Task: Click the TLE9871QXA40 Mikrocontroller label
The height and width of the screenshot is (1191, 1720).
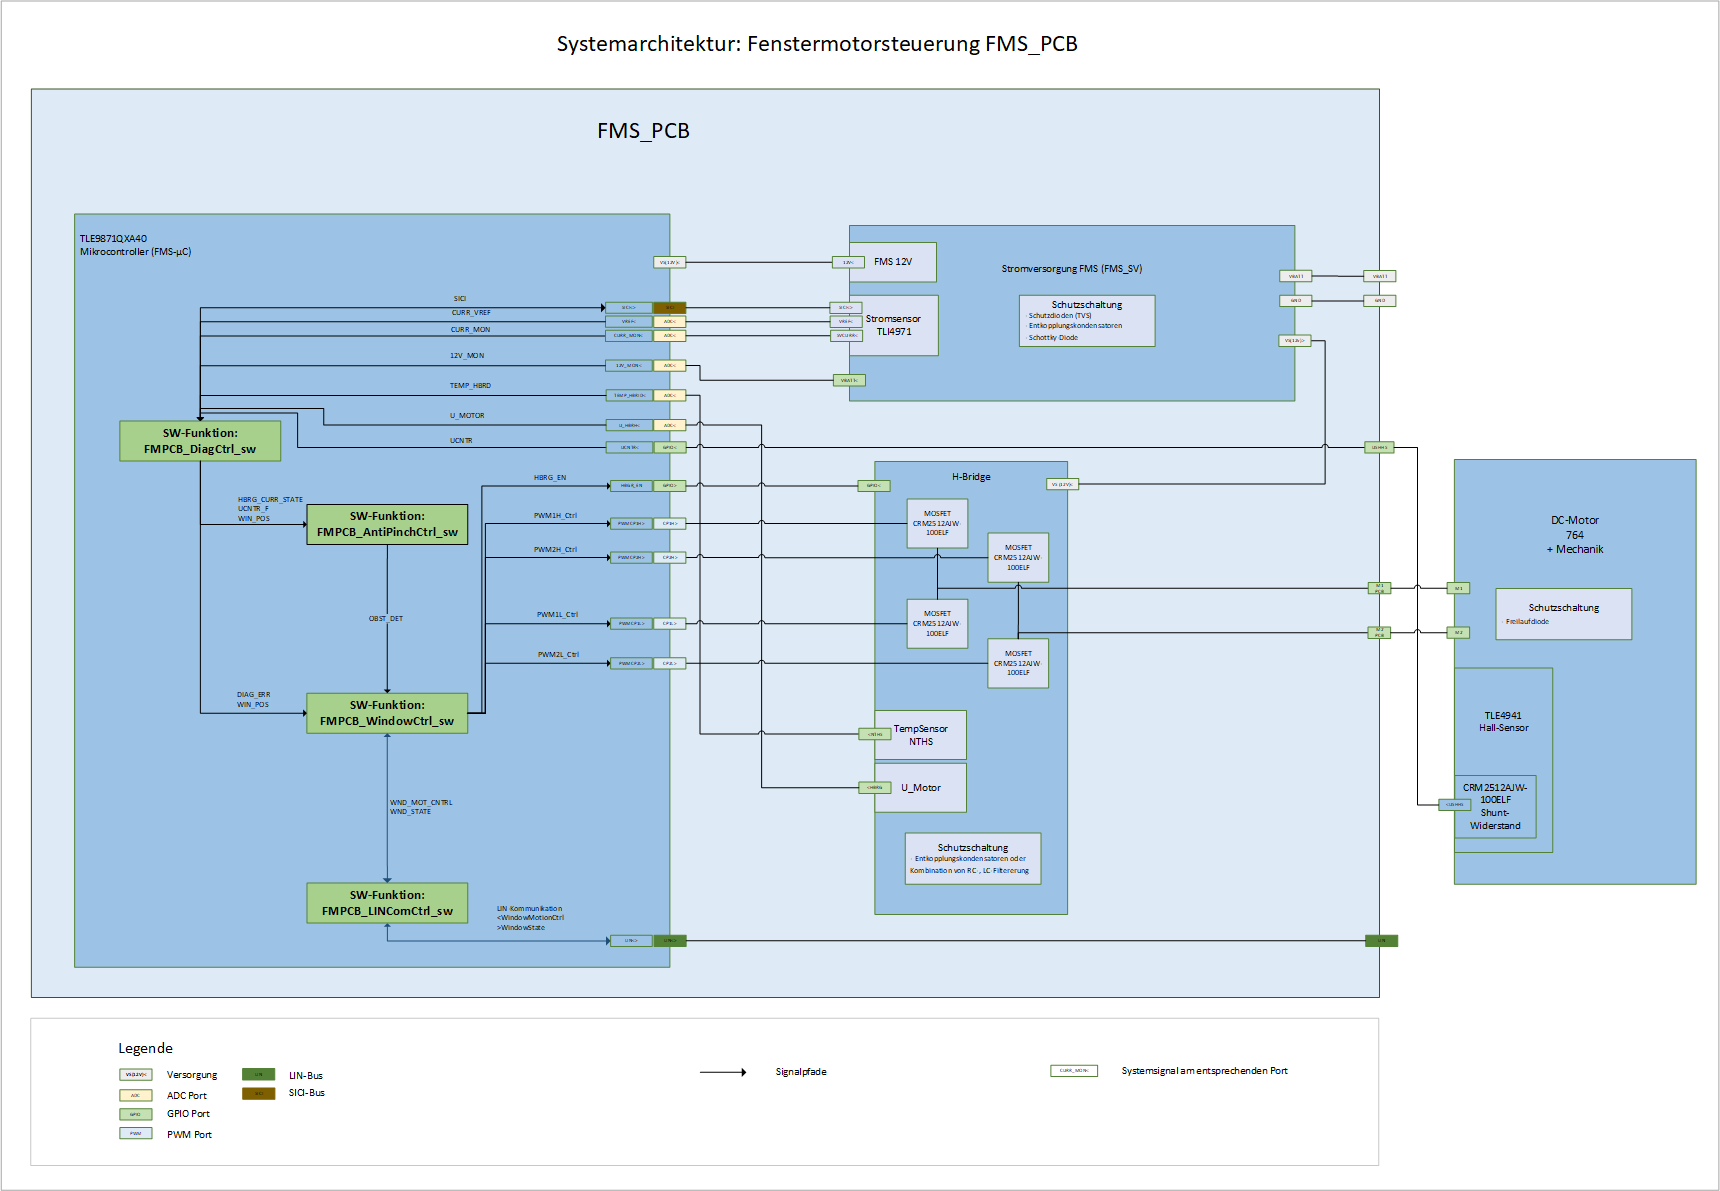Action: coord(135,245)
